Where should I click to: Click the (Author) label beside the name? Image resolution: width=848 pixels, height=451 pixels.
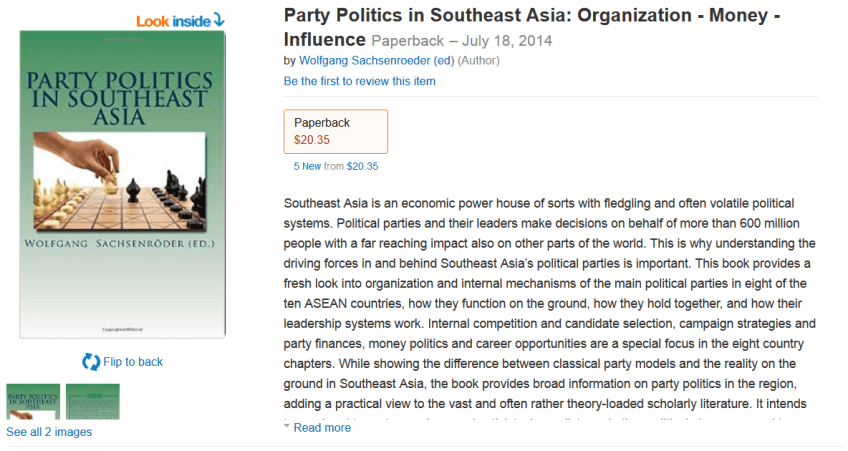[x=479, y=60]
